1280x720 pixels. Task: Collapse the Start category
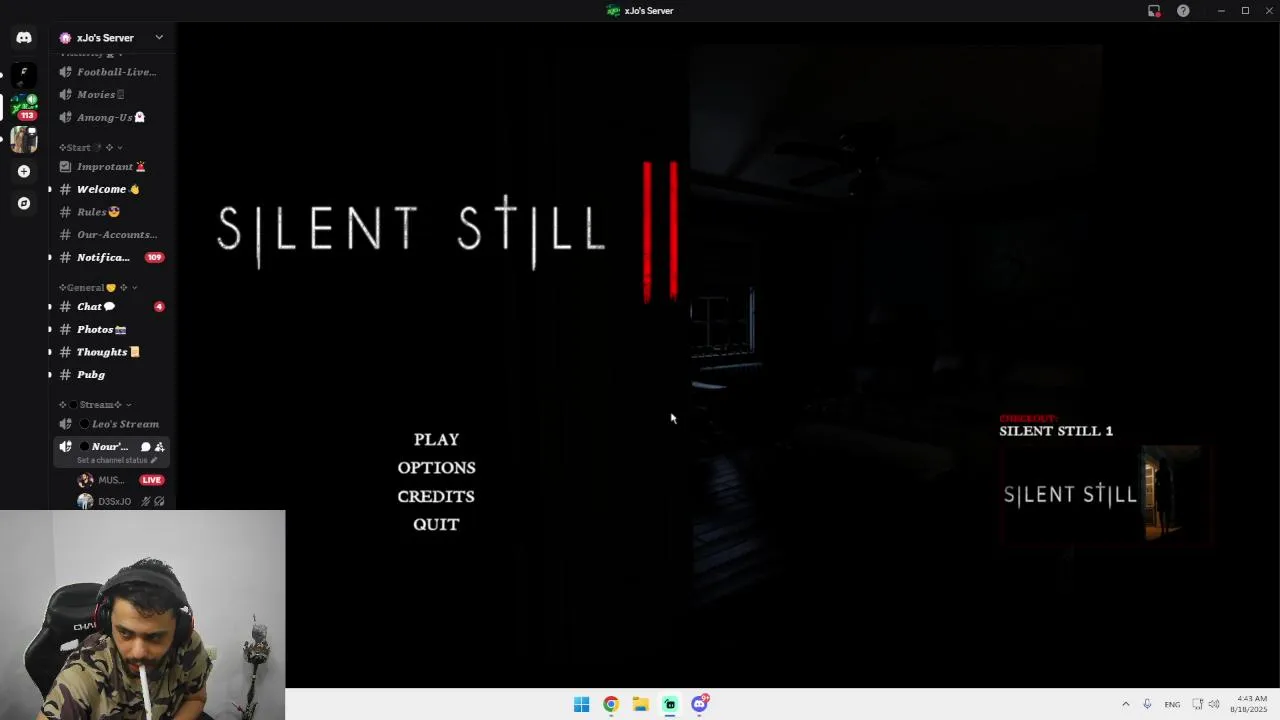coord(90,147)
